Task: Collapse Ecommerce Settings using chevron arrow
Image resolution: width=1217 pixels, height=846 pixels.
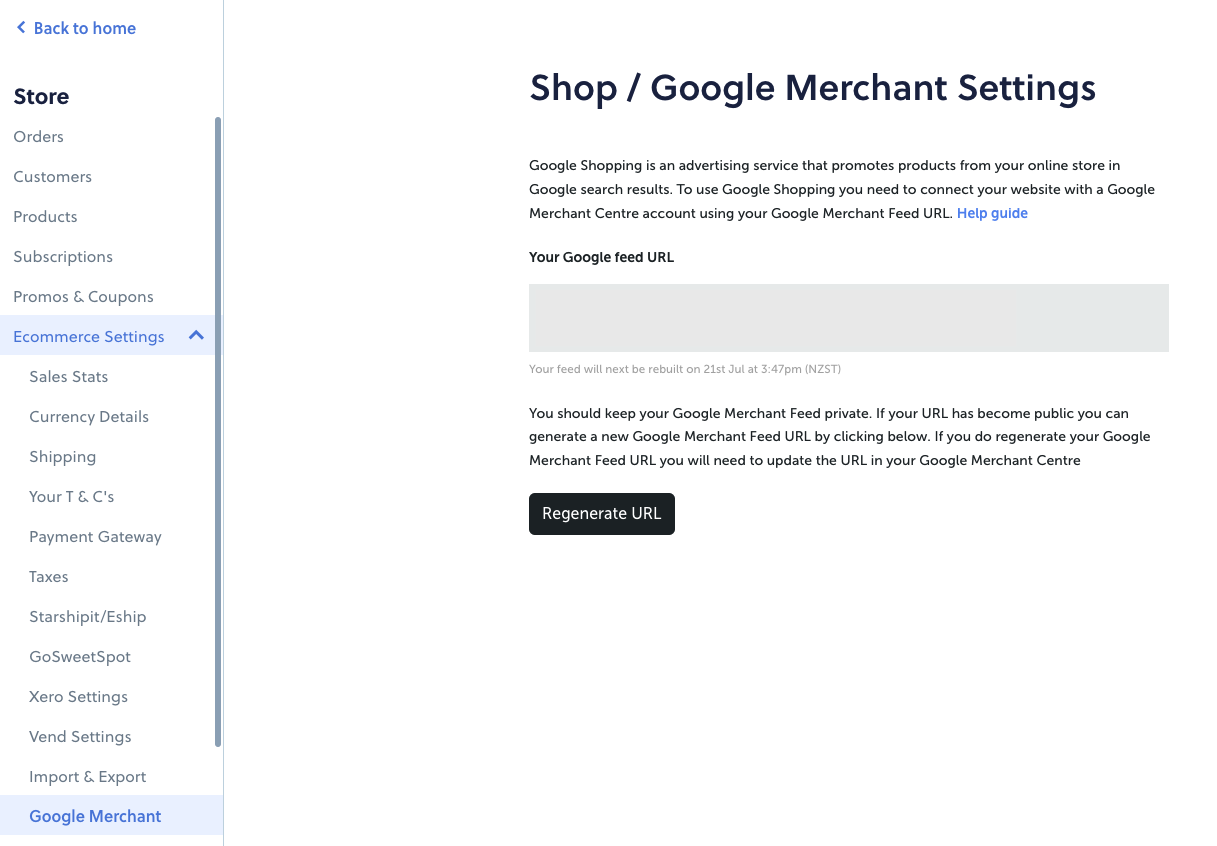Action: click(196, 336)
